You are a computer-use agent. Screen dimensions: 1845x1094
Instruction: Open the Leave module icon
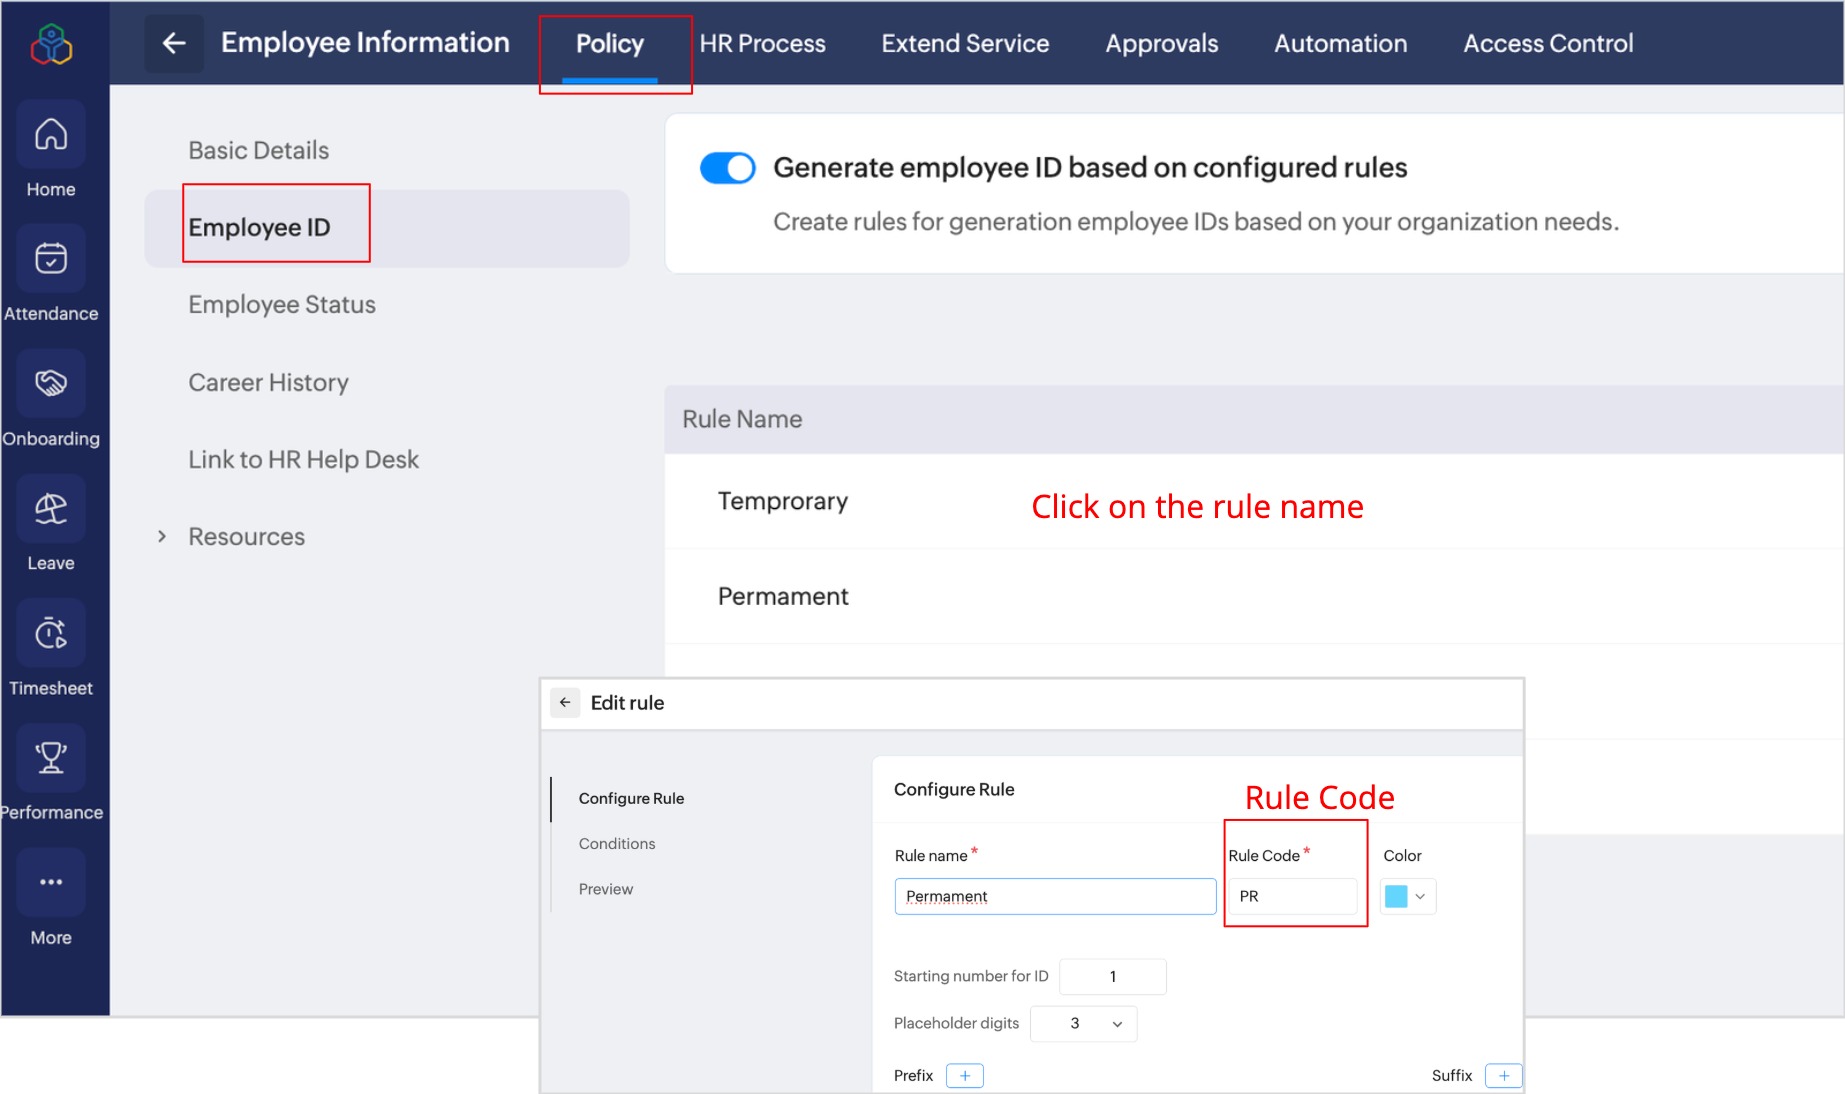(x=51, y=509)
